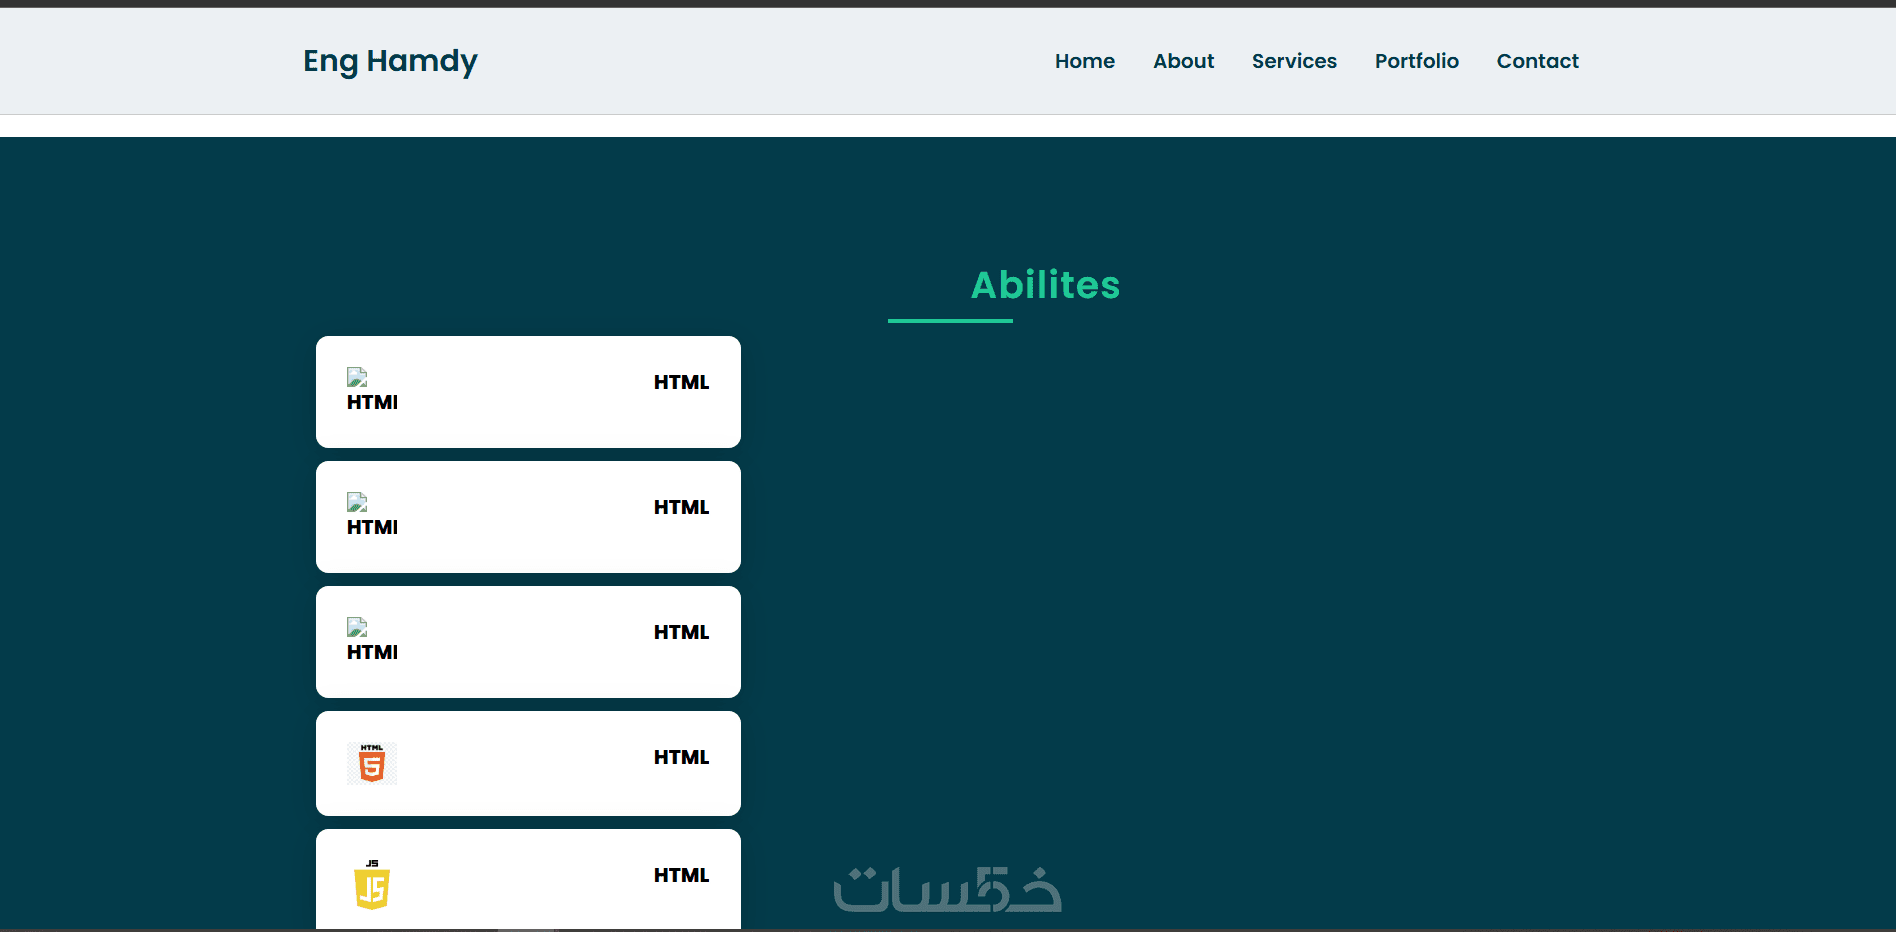
Task: Click the yellow JS shield icon
Action: point(372,885)
